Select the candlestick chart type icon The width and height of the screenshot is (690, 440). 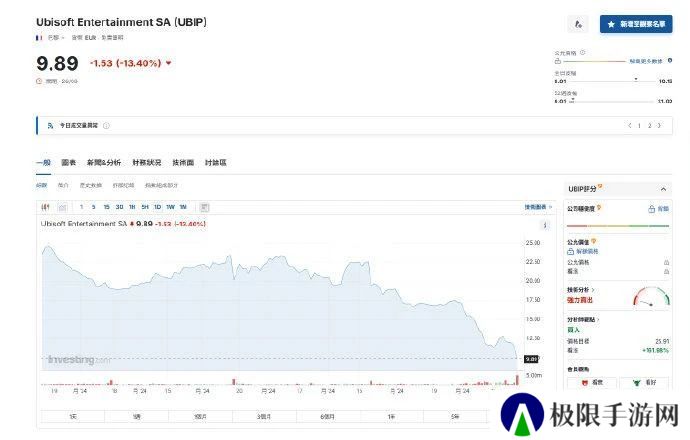[x=45, y=207]
